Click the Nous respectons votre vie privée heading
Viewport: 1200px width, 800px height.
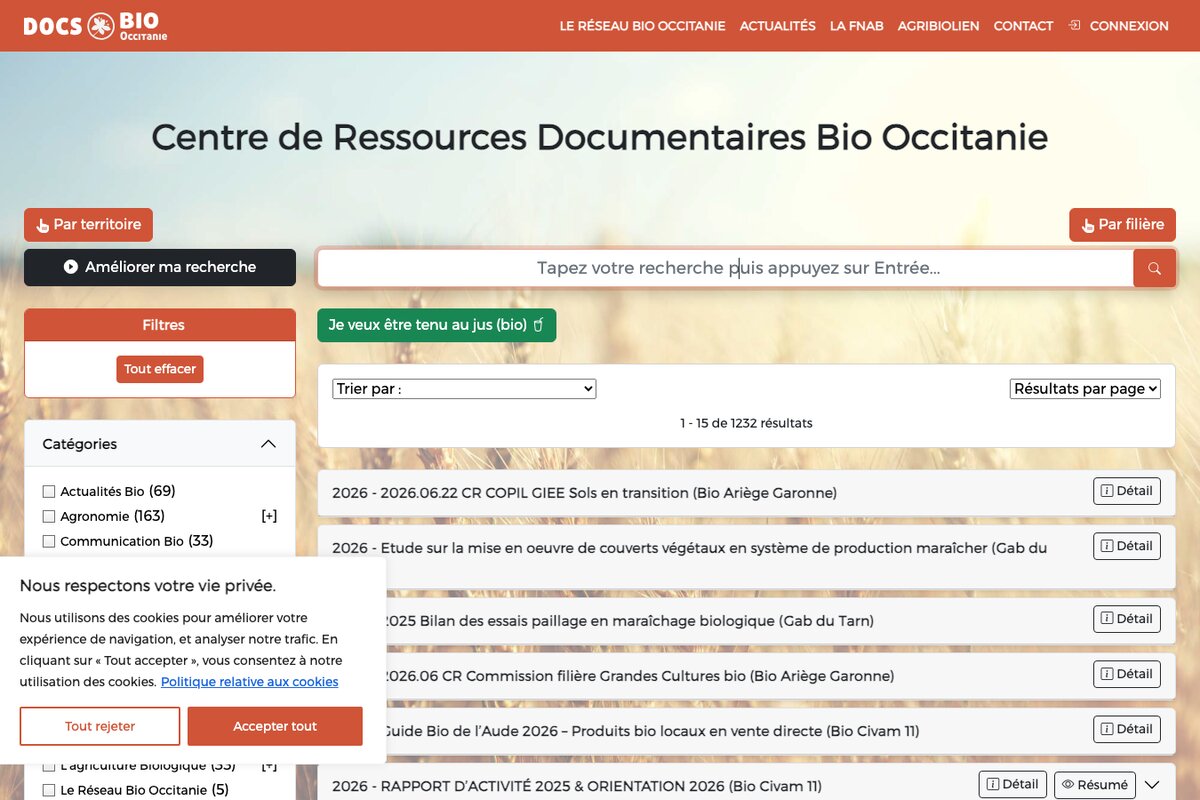(148, 586)
